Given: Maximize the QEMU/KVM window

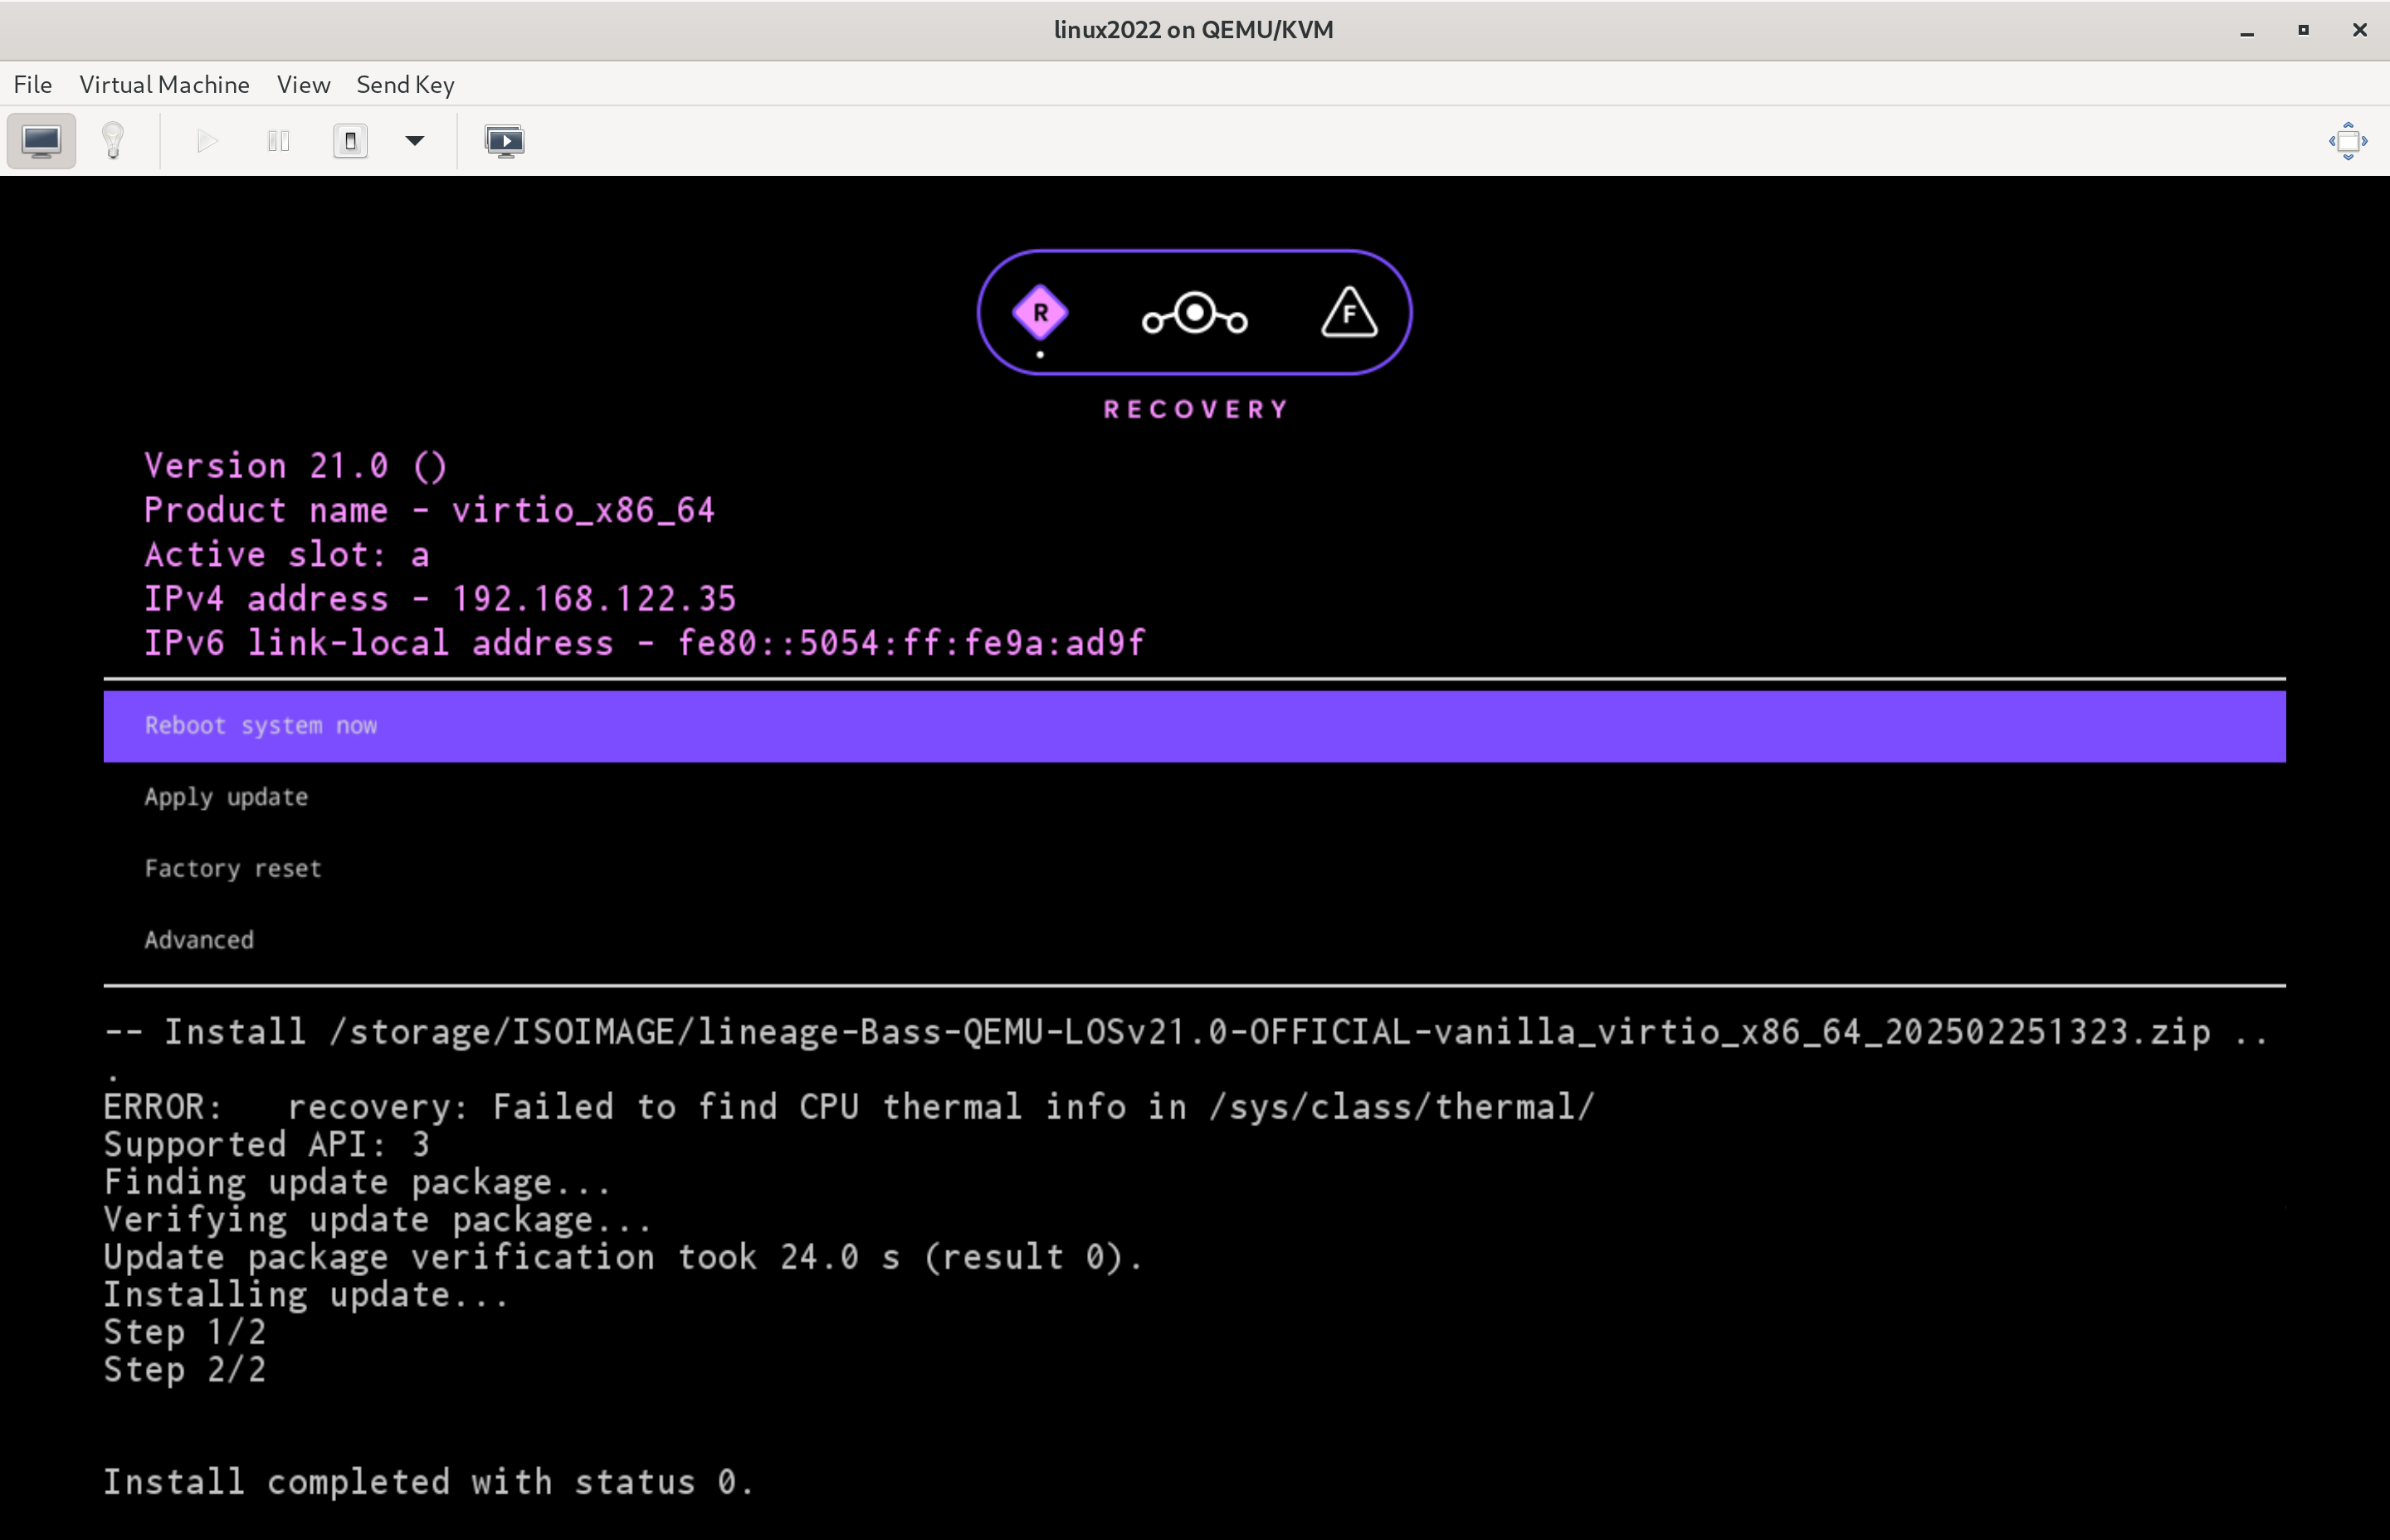Looking at the screenshot, I should pos(2303,30).
